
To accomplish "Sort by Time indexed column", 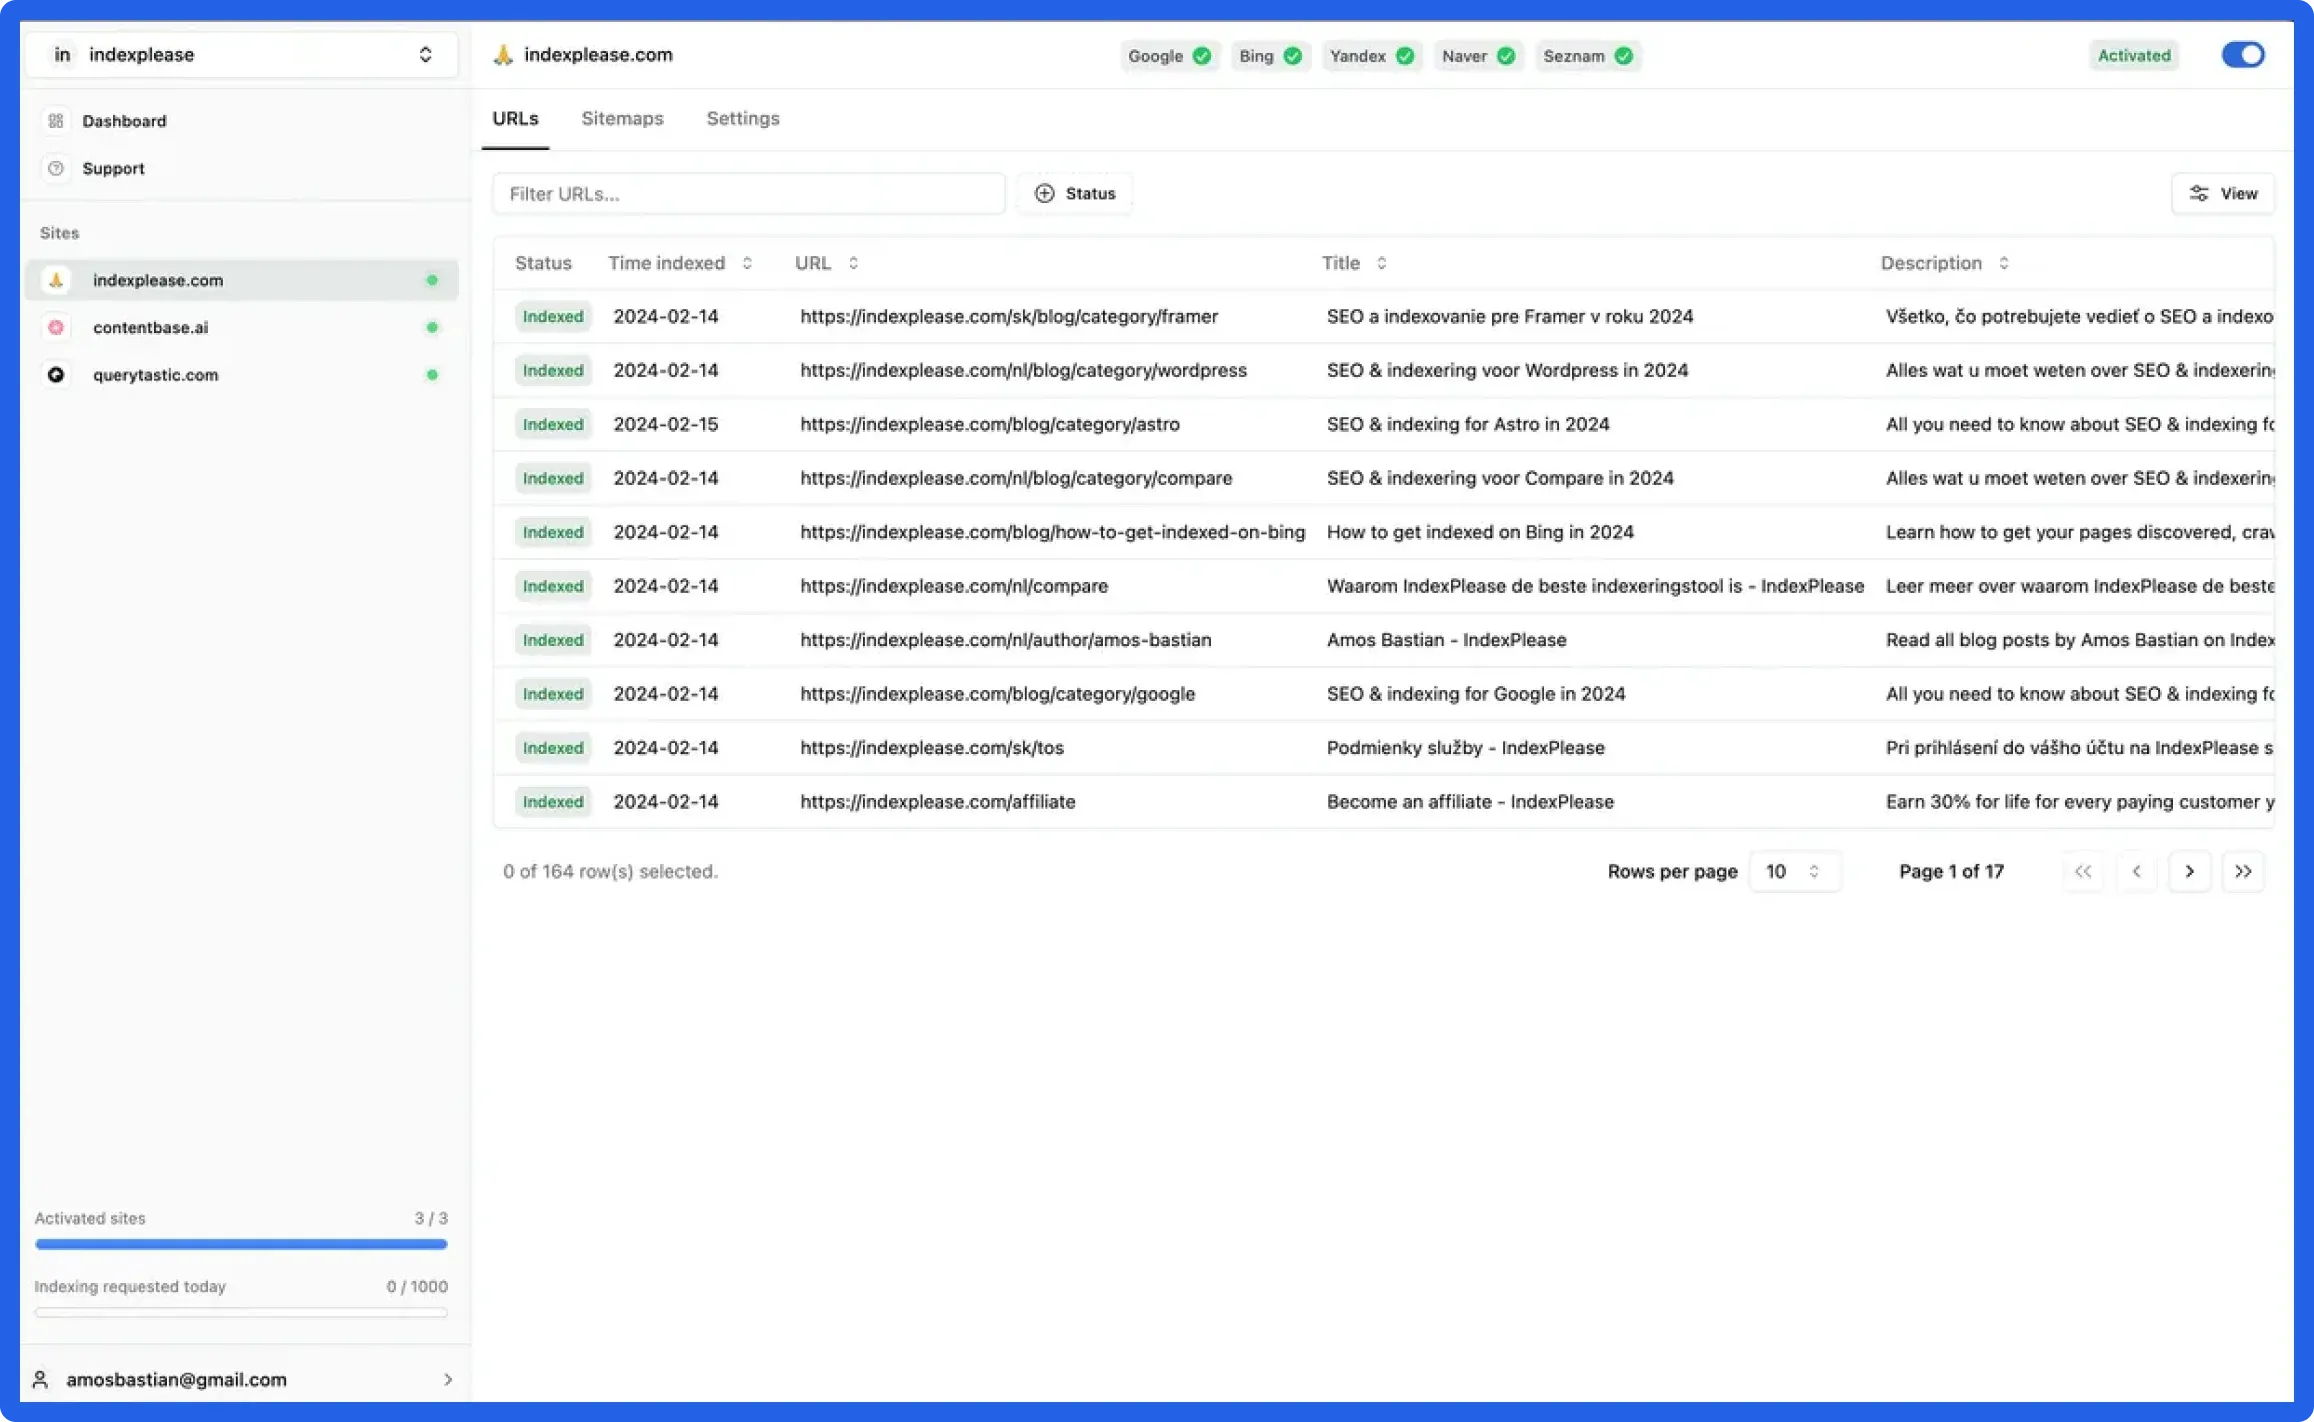I will coord(679,263).
